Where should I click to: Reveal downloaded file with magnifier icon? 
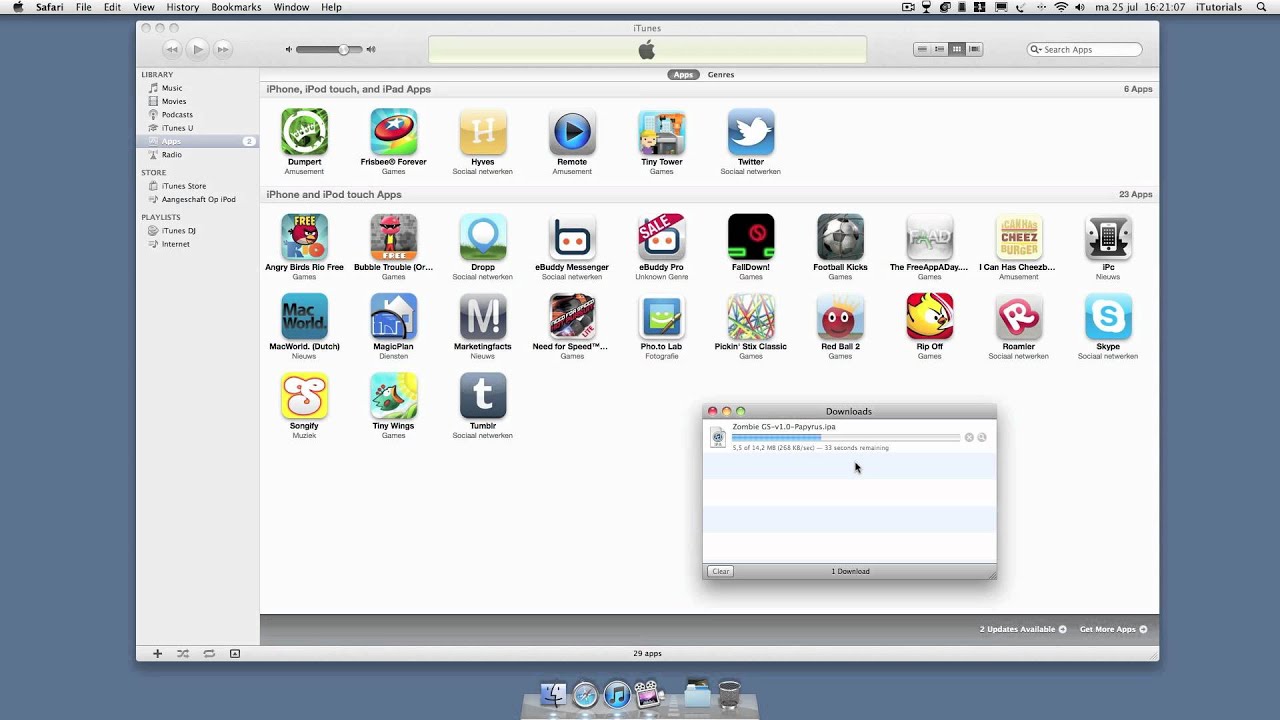click(982, 437)
